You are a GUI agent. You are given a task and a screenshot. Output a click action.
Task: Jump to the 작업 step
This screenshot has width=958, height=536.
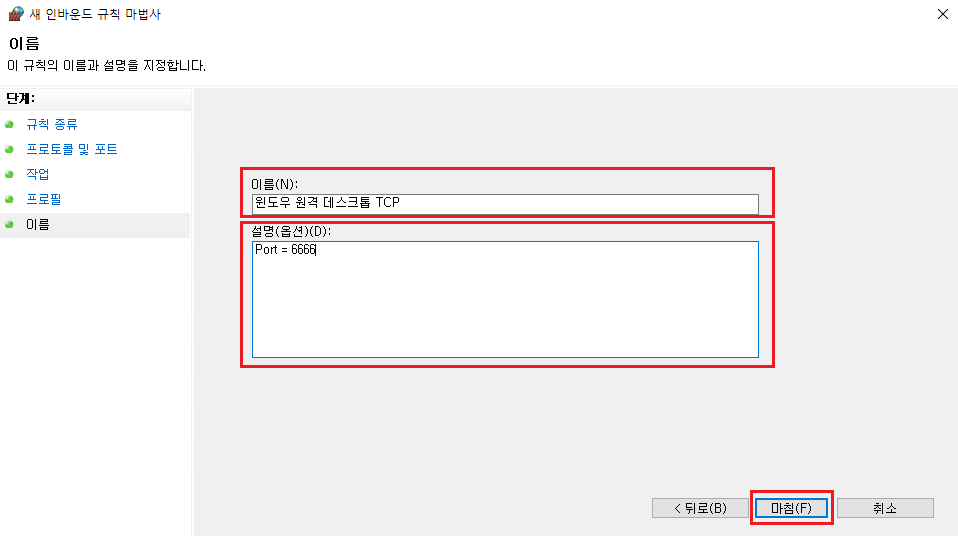click(x=37, y=174)
